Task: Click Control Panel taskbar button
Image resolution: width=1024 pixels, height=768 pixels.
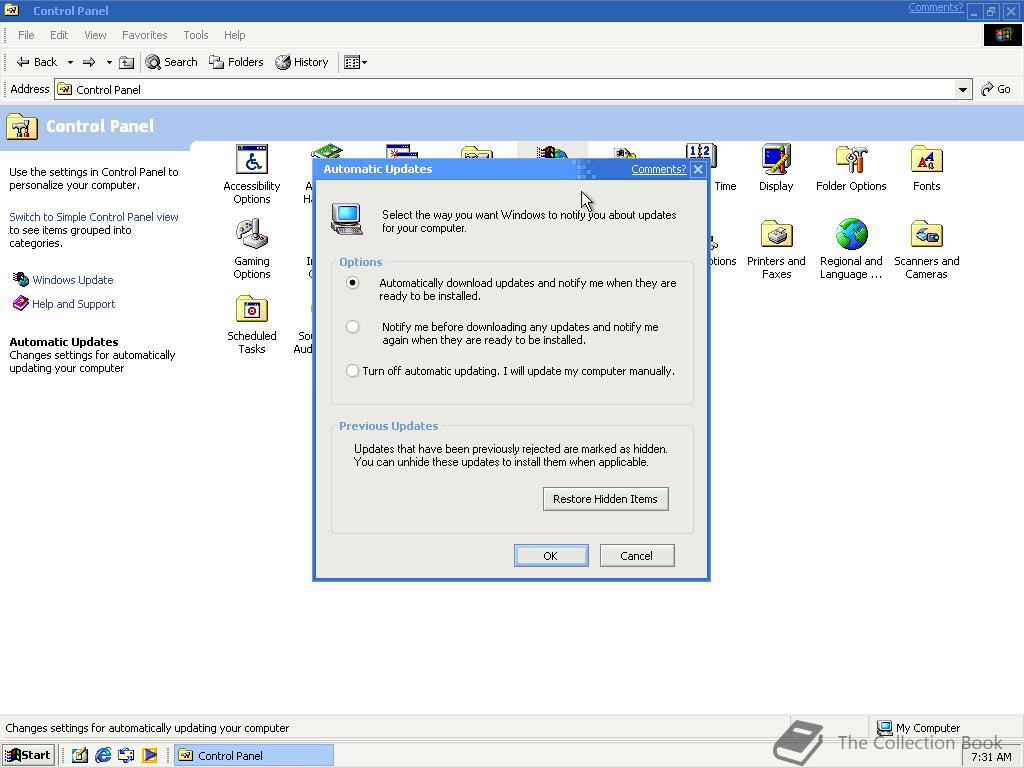Action: (x=253, y=756)
